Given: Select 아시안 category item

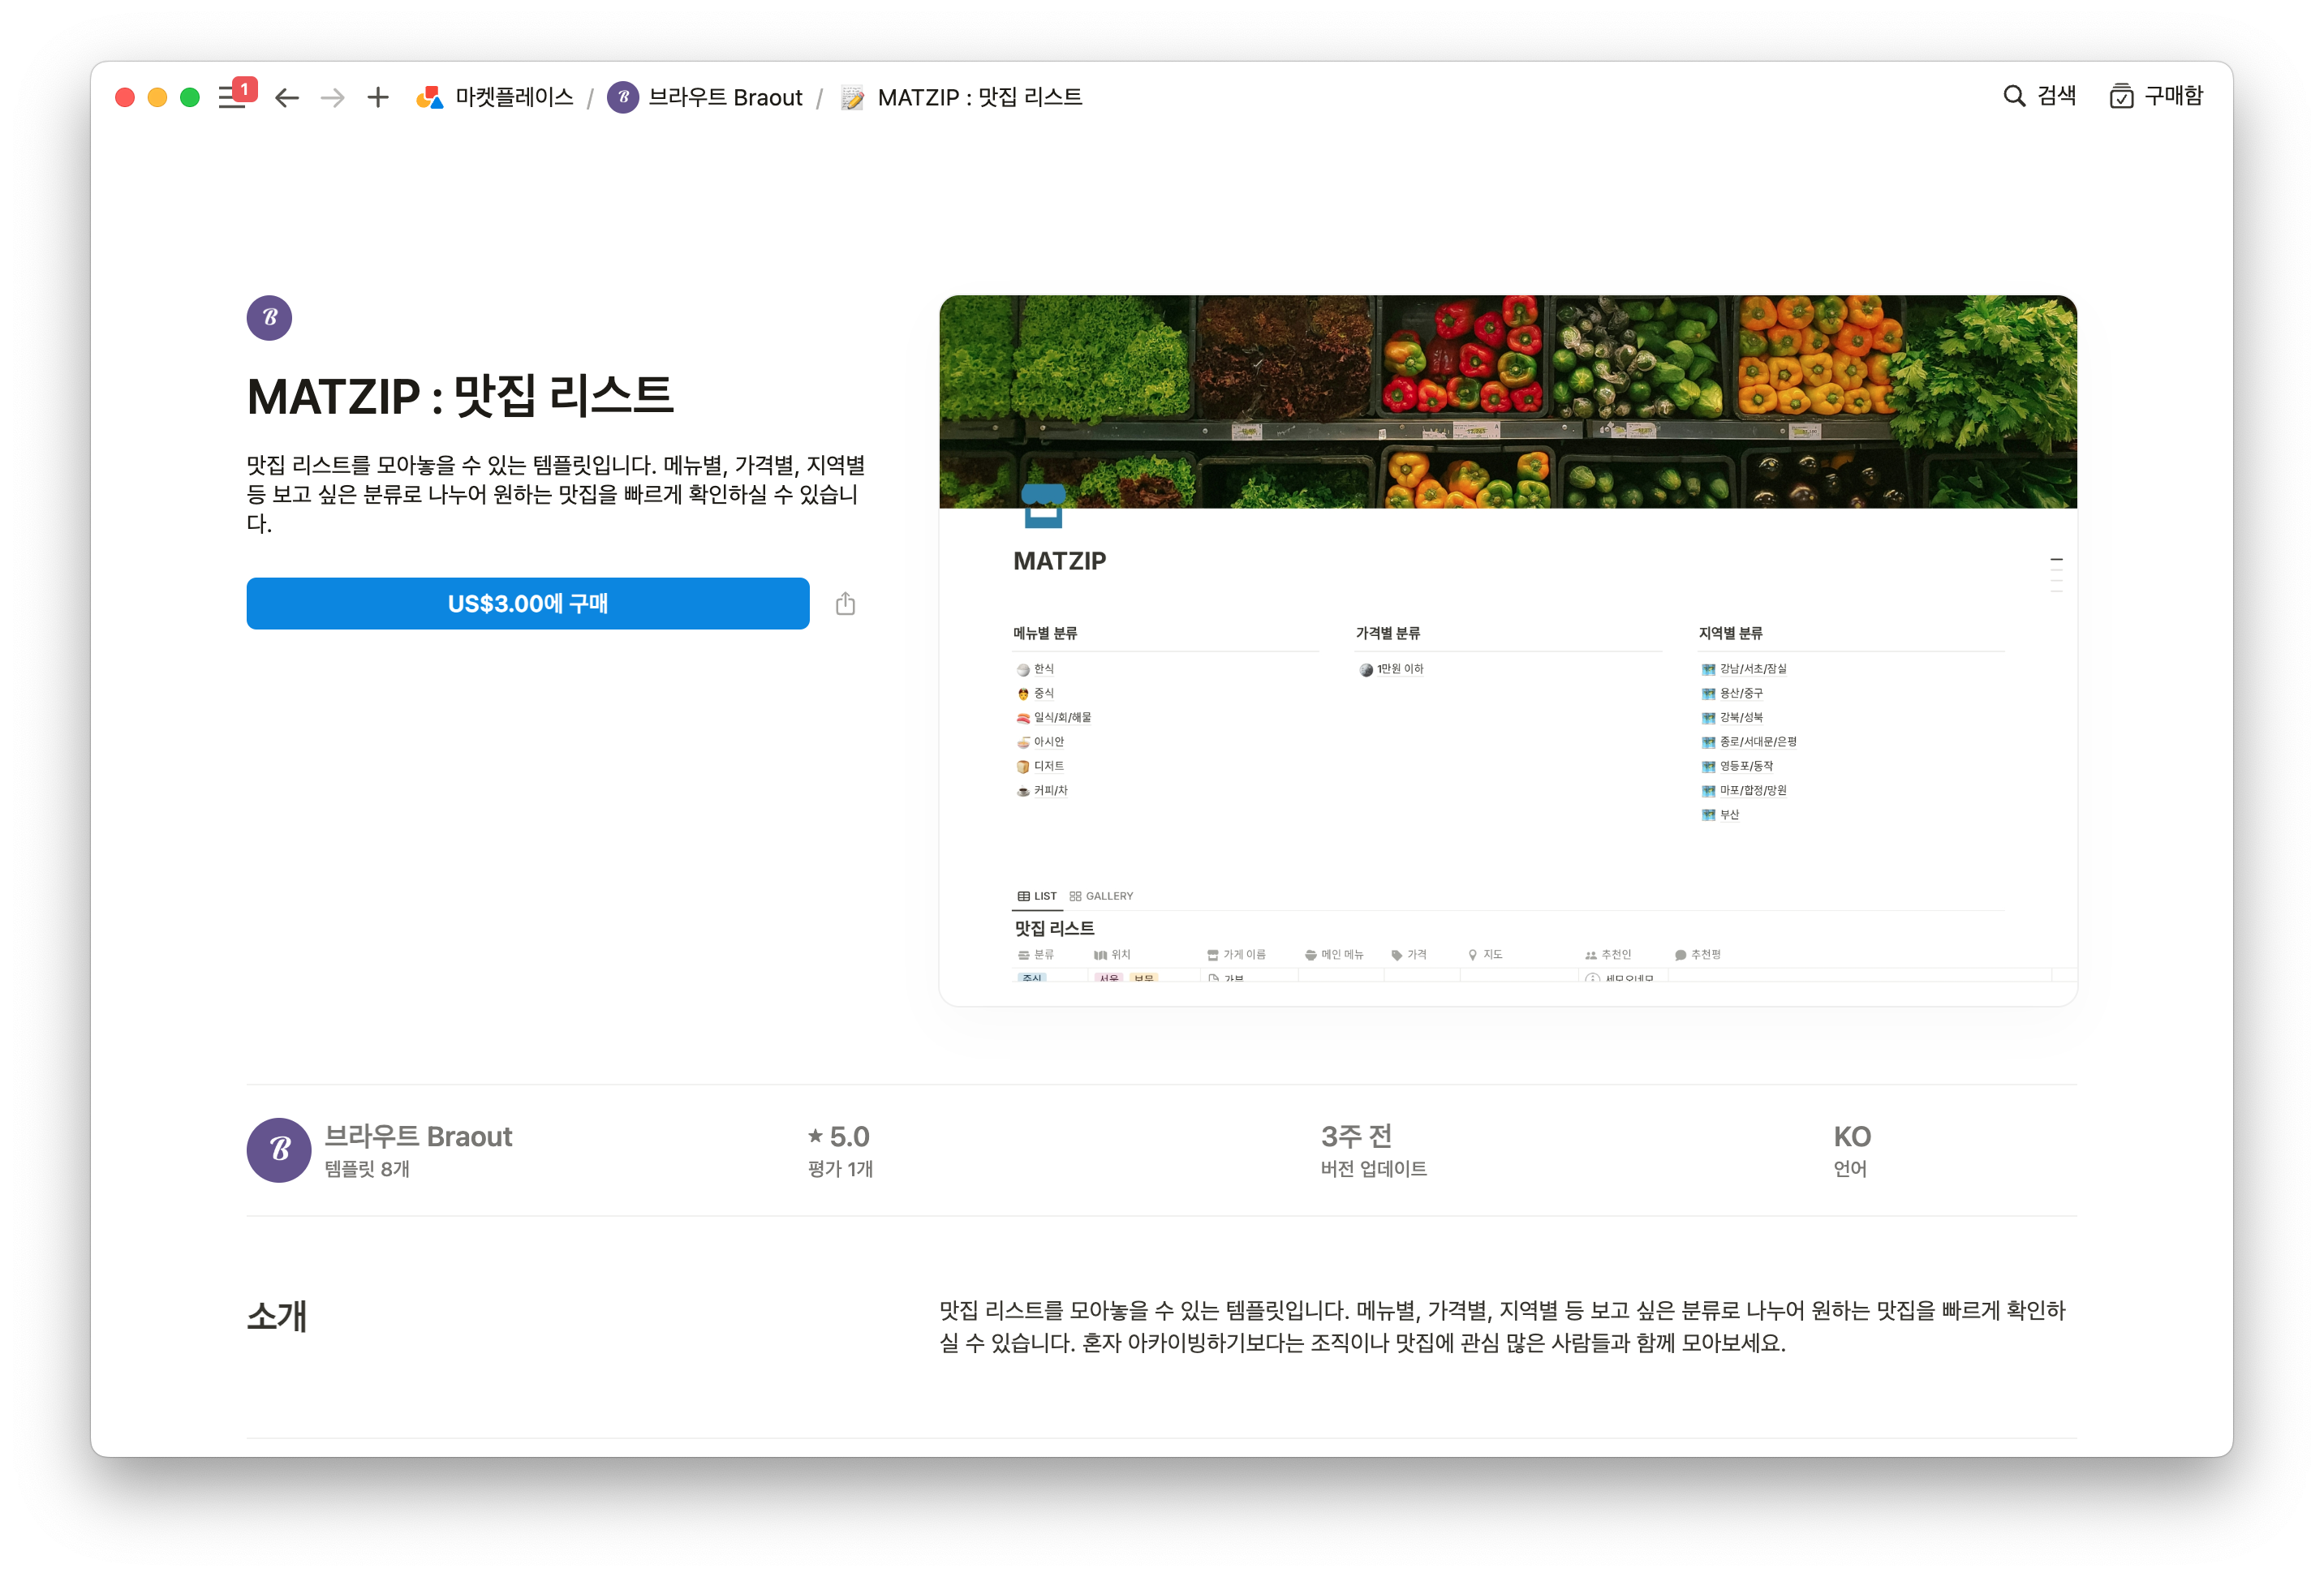Looking at the screenshot, I should (1040, 742).
